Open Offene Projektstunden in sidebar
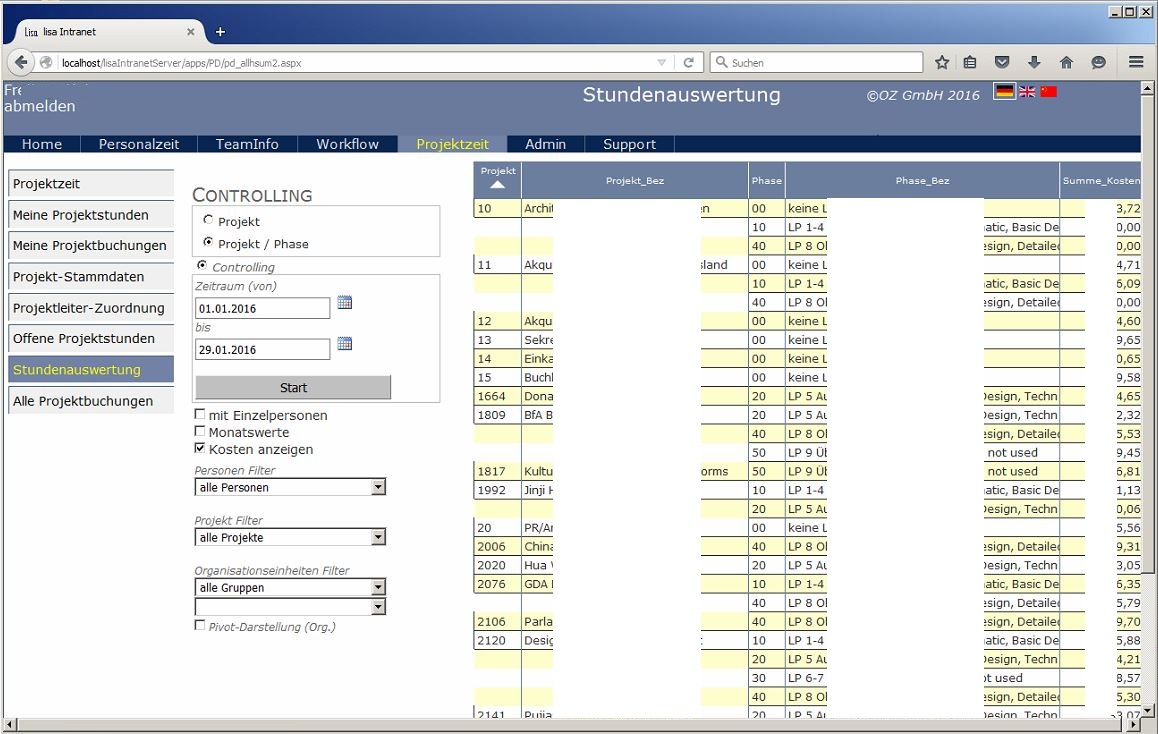Screen dimensions: 1158x734 pos(91,338)
